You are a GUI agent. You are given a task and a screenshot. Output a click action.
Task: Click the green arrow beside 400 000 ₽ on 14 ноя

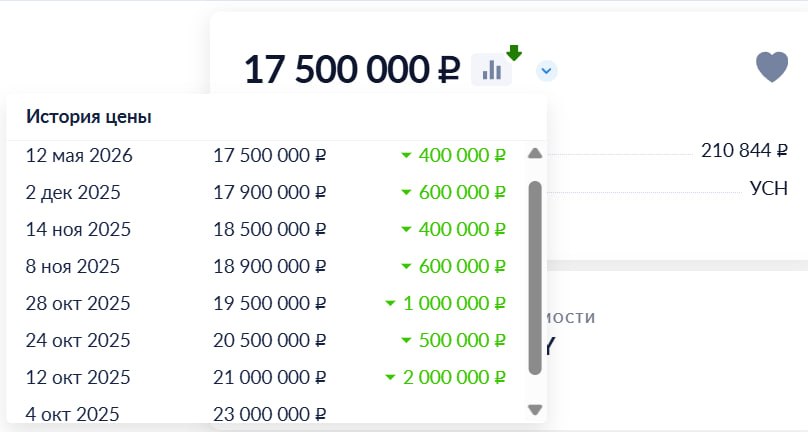tap(406, 229)
